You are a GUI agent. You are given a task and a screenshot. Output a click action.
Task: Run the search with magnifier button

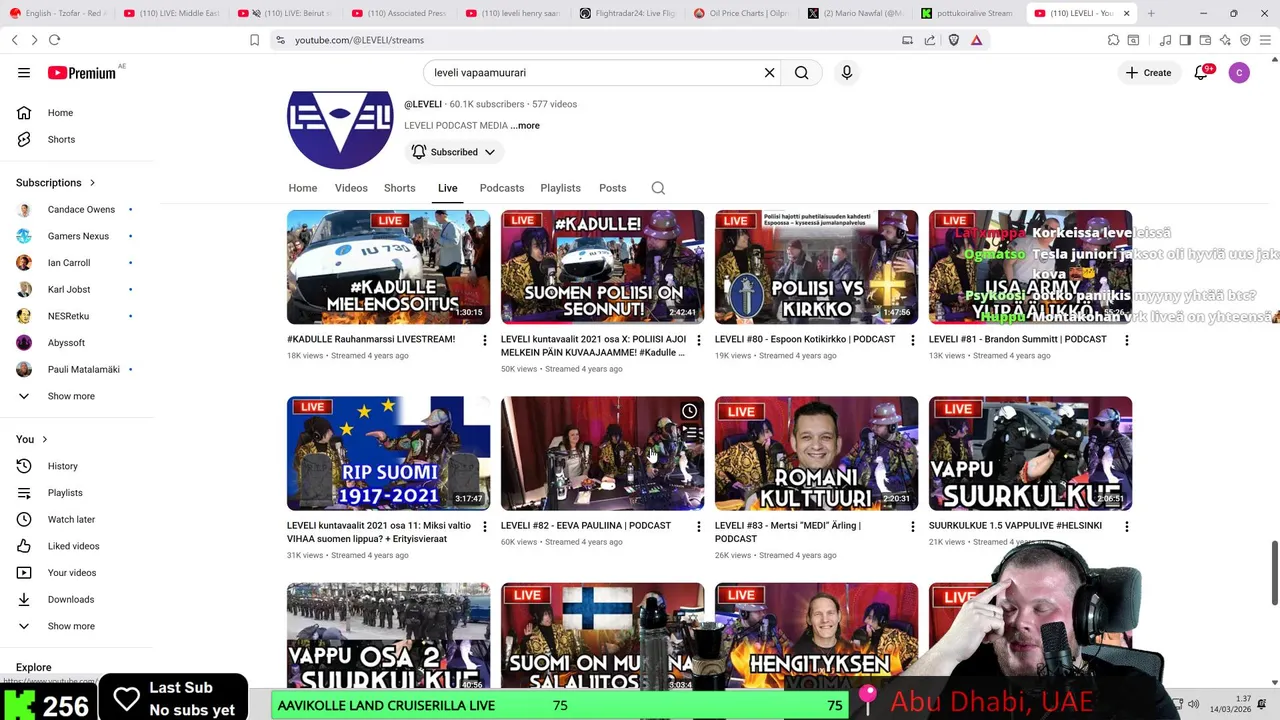tap(802, 73)
